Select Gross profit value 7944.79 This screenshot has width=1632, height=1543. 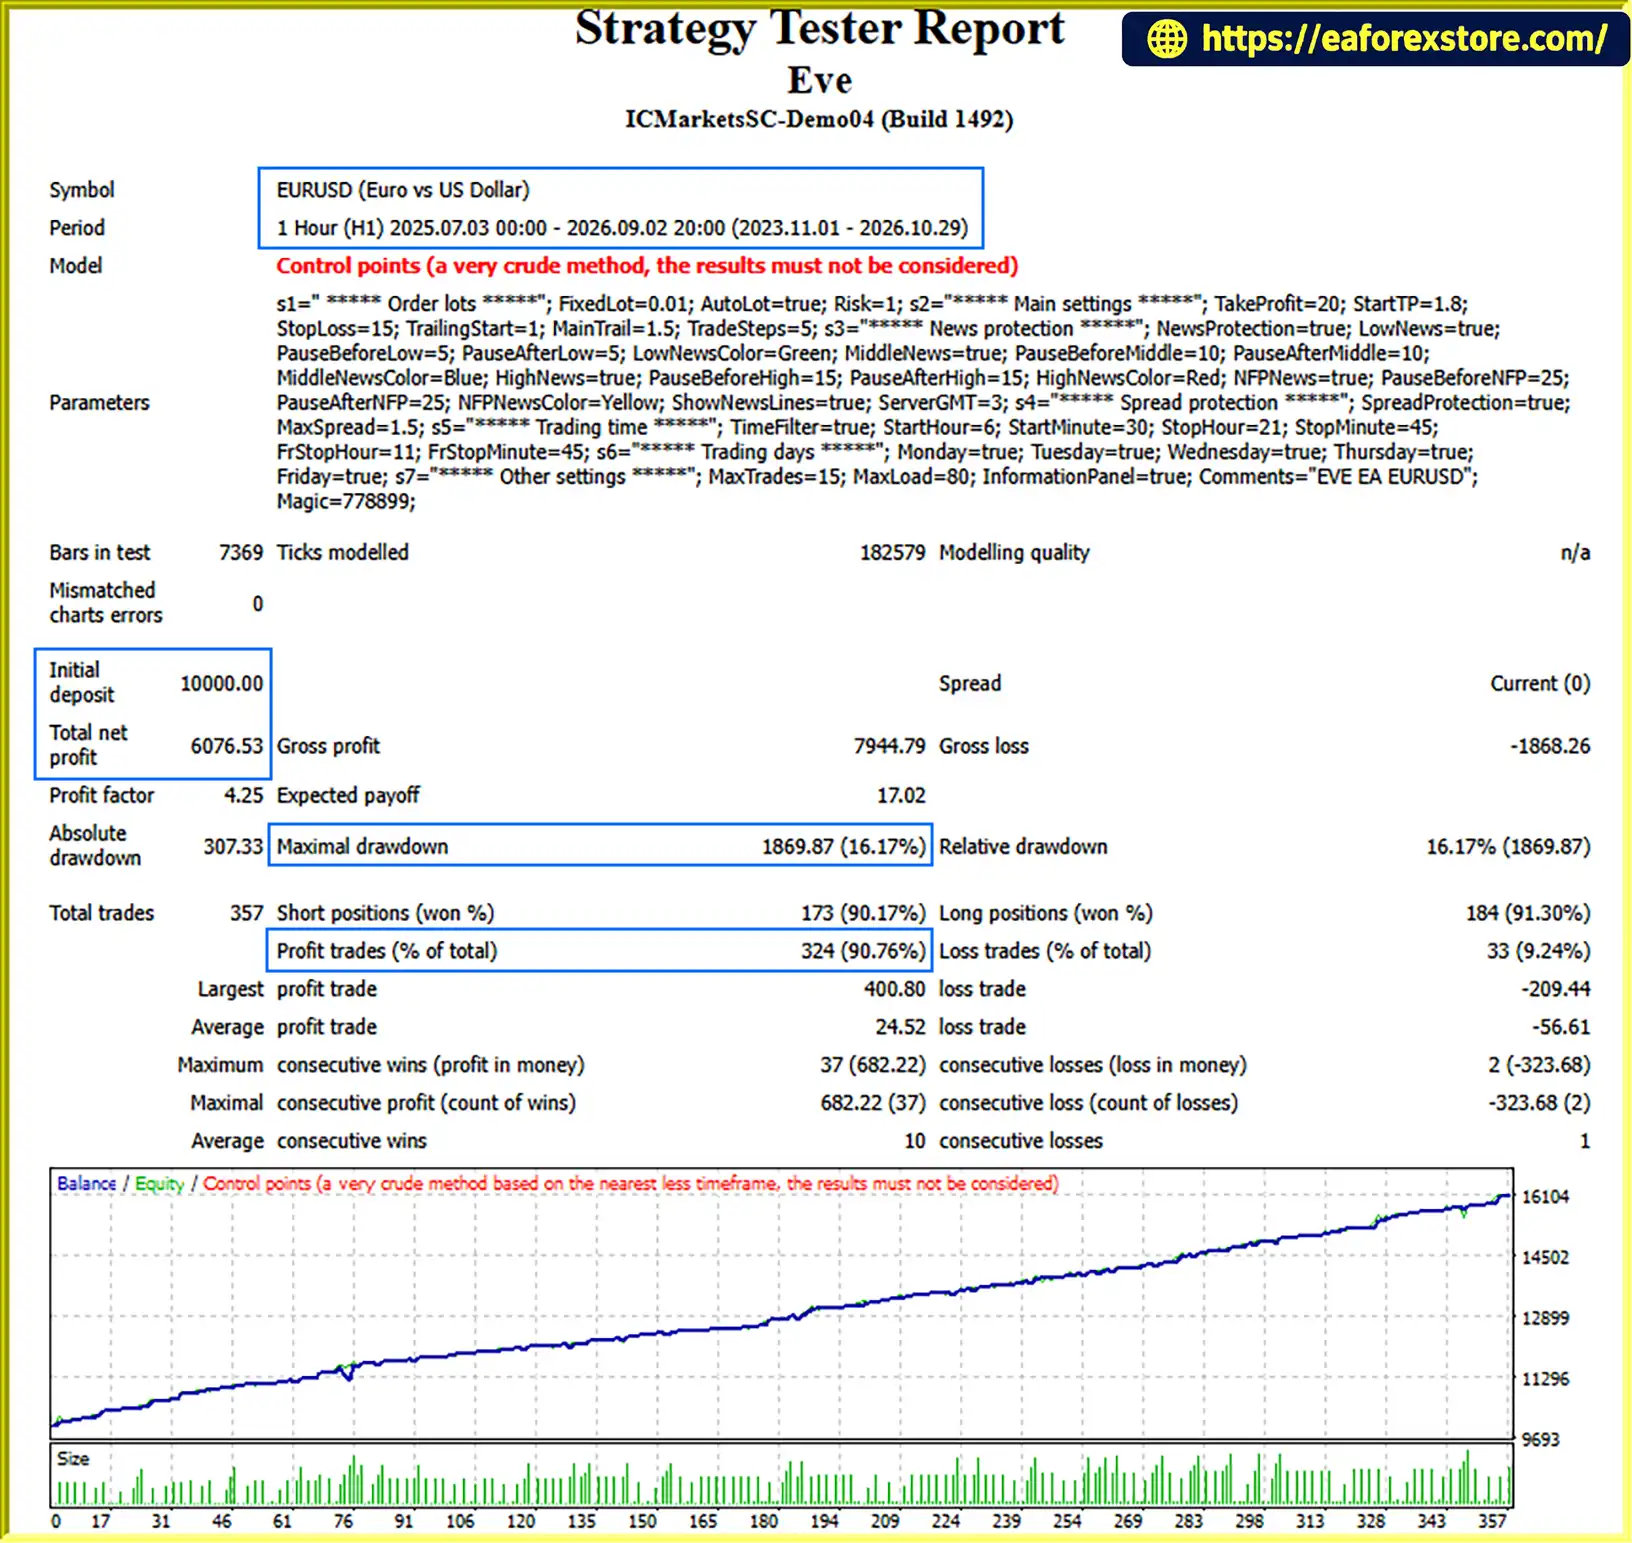click(889, 746)
